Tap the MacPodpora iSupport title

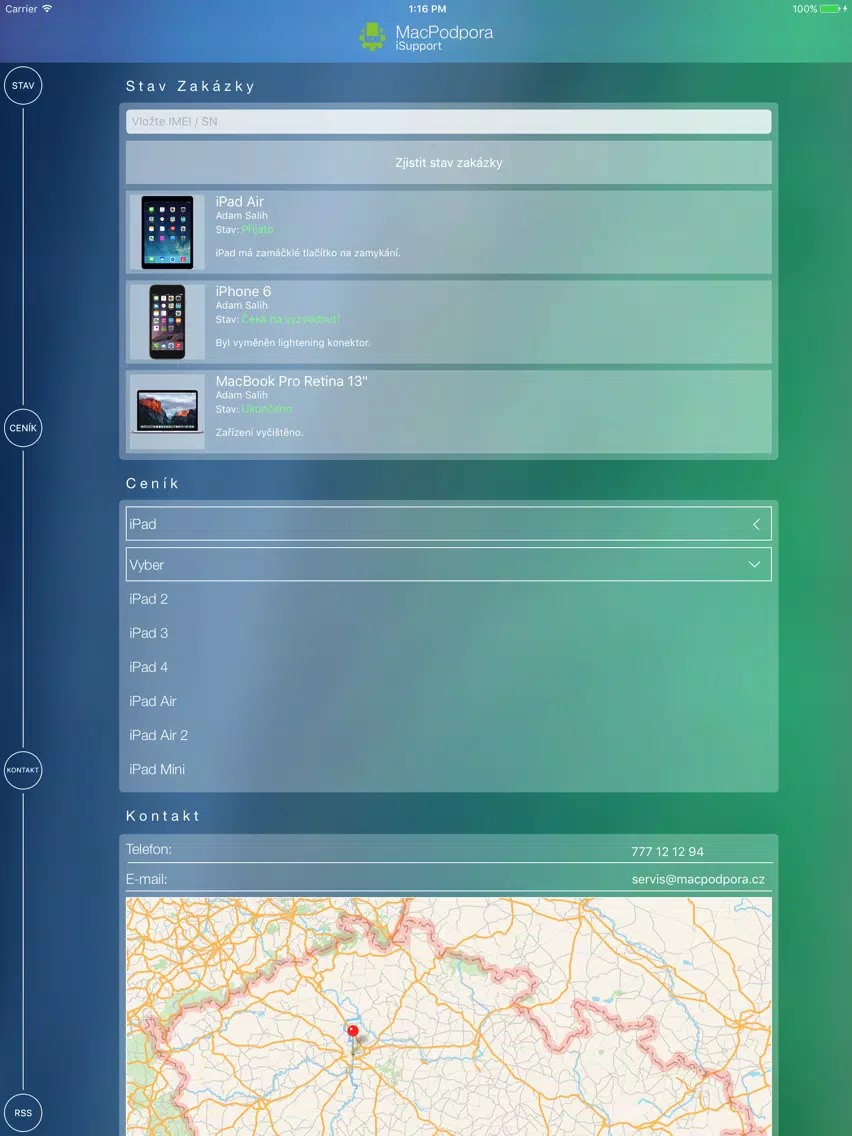coord(444,38)
